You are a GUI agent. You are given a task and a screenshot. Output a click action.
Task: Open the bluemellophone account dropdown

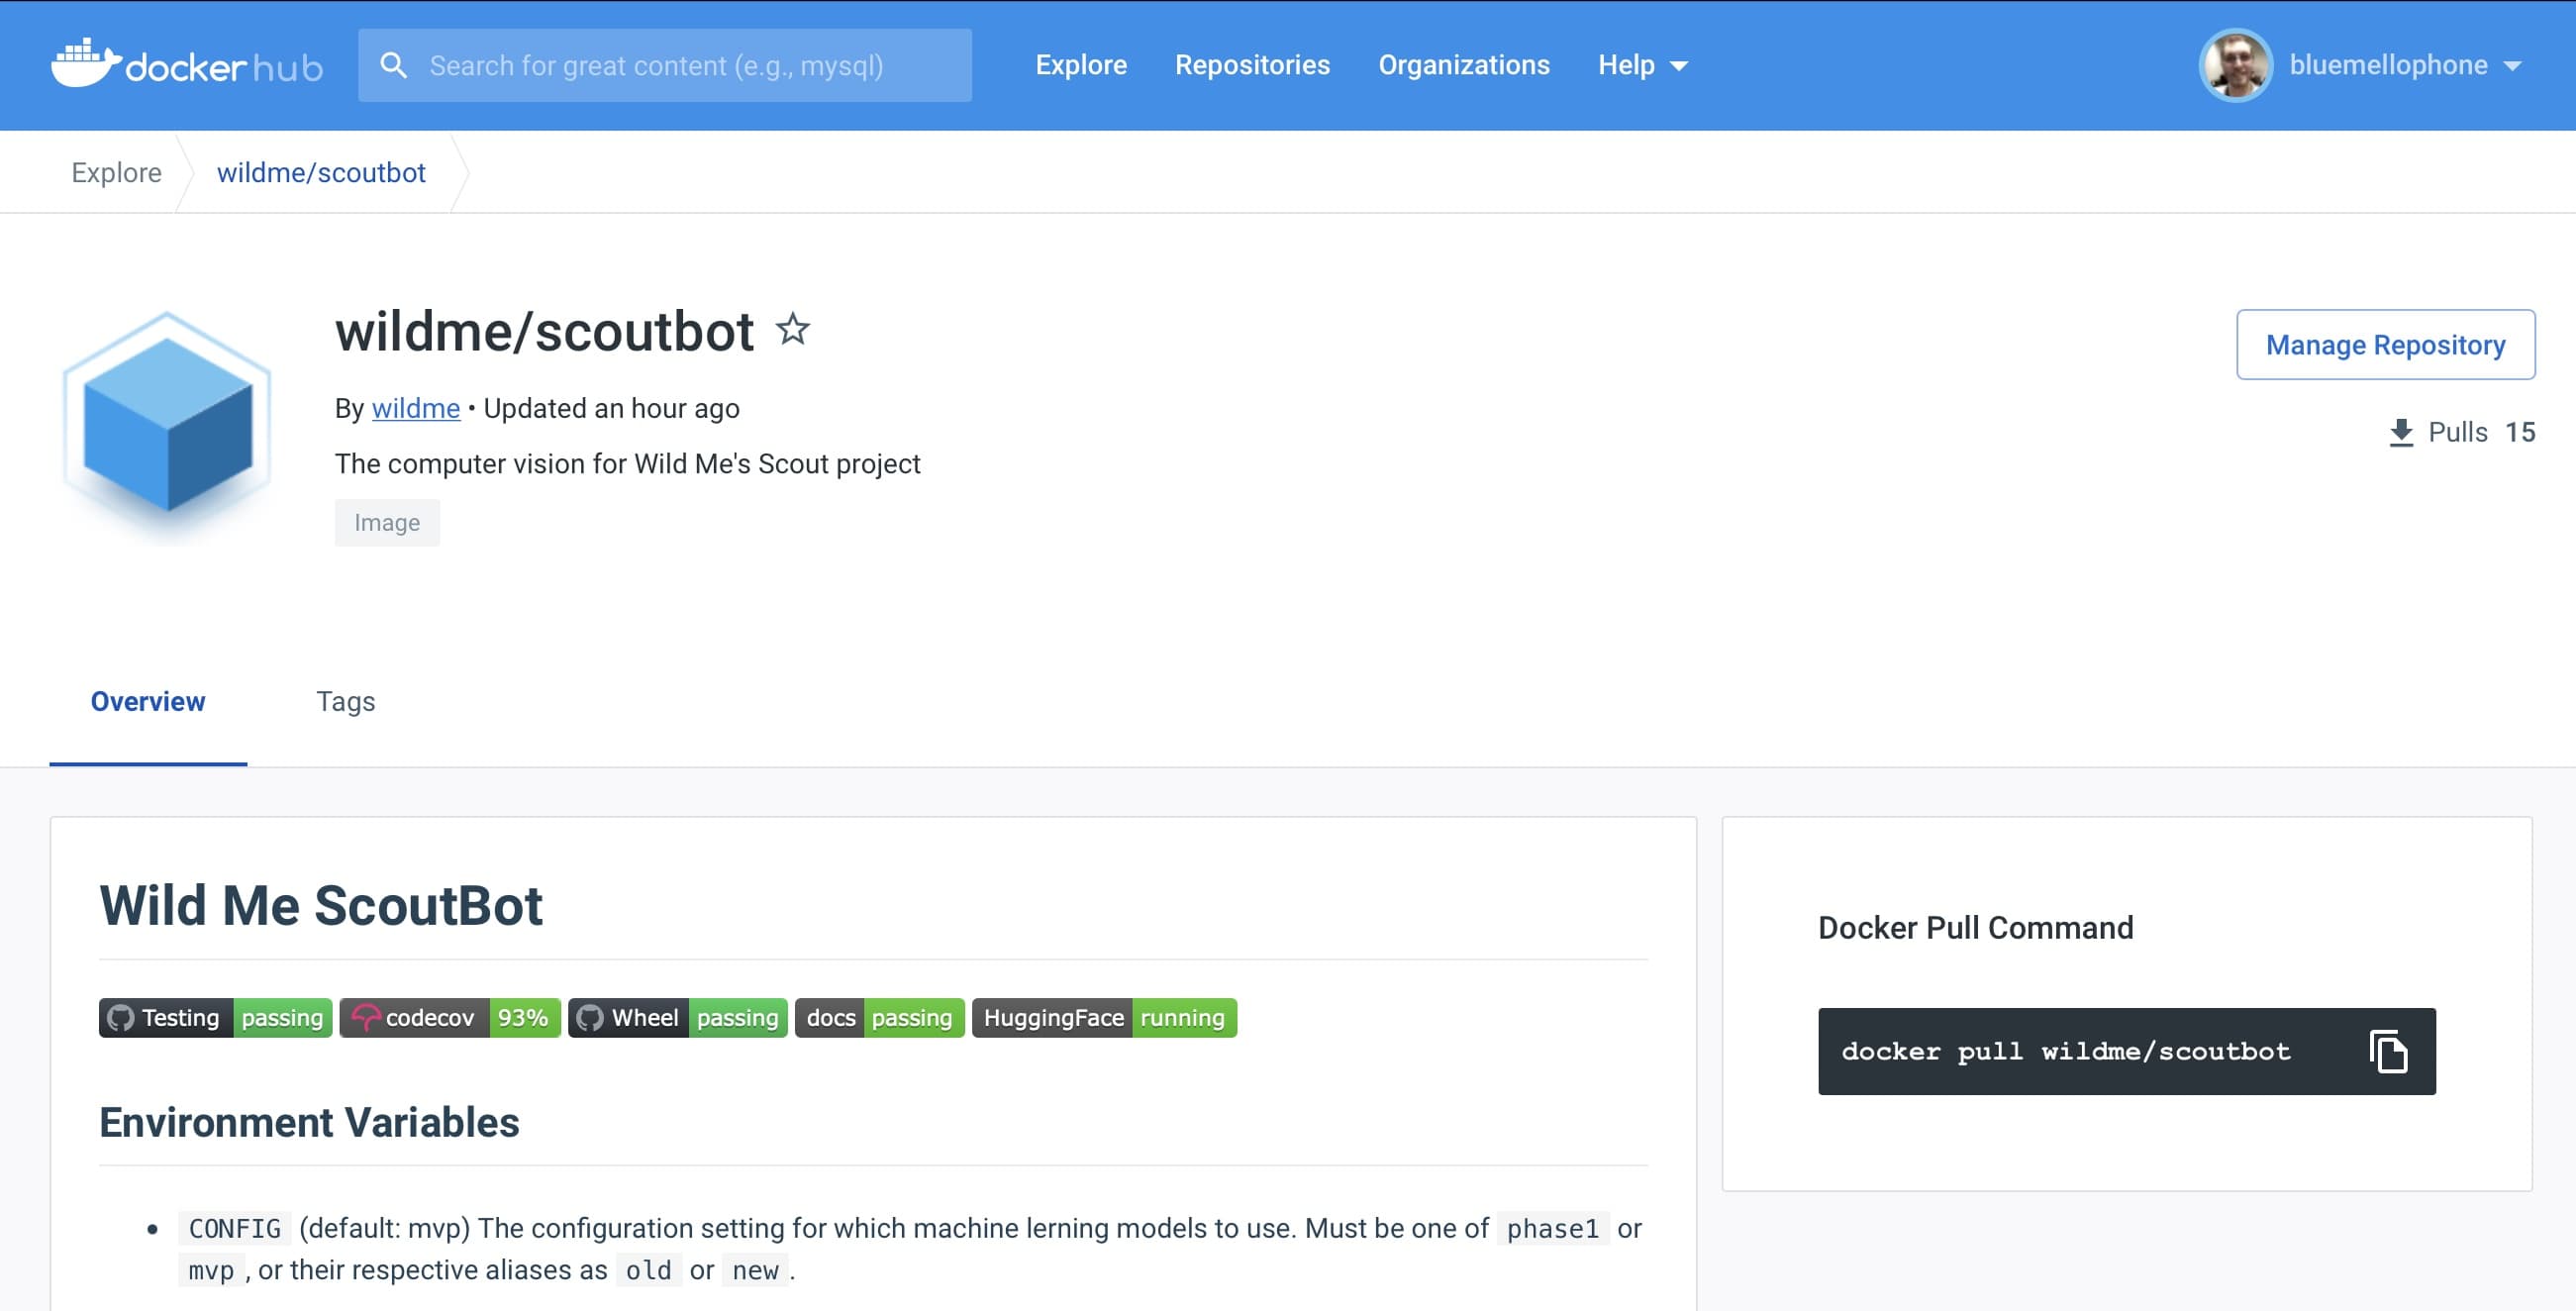click(x=2404, y=65)
